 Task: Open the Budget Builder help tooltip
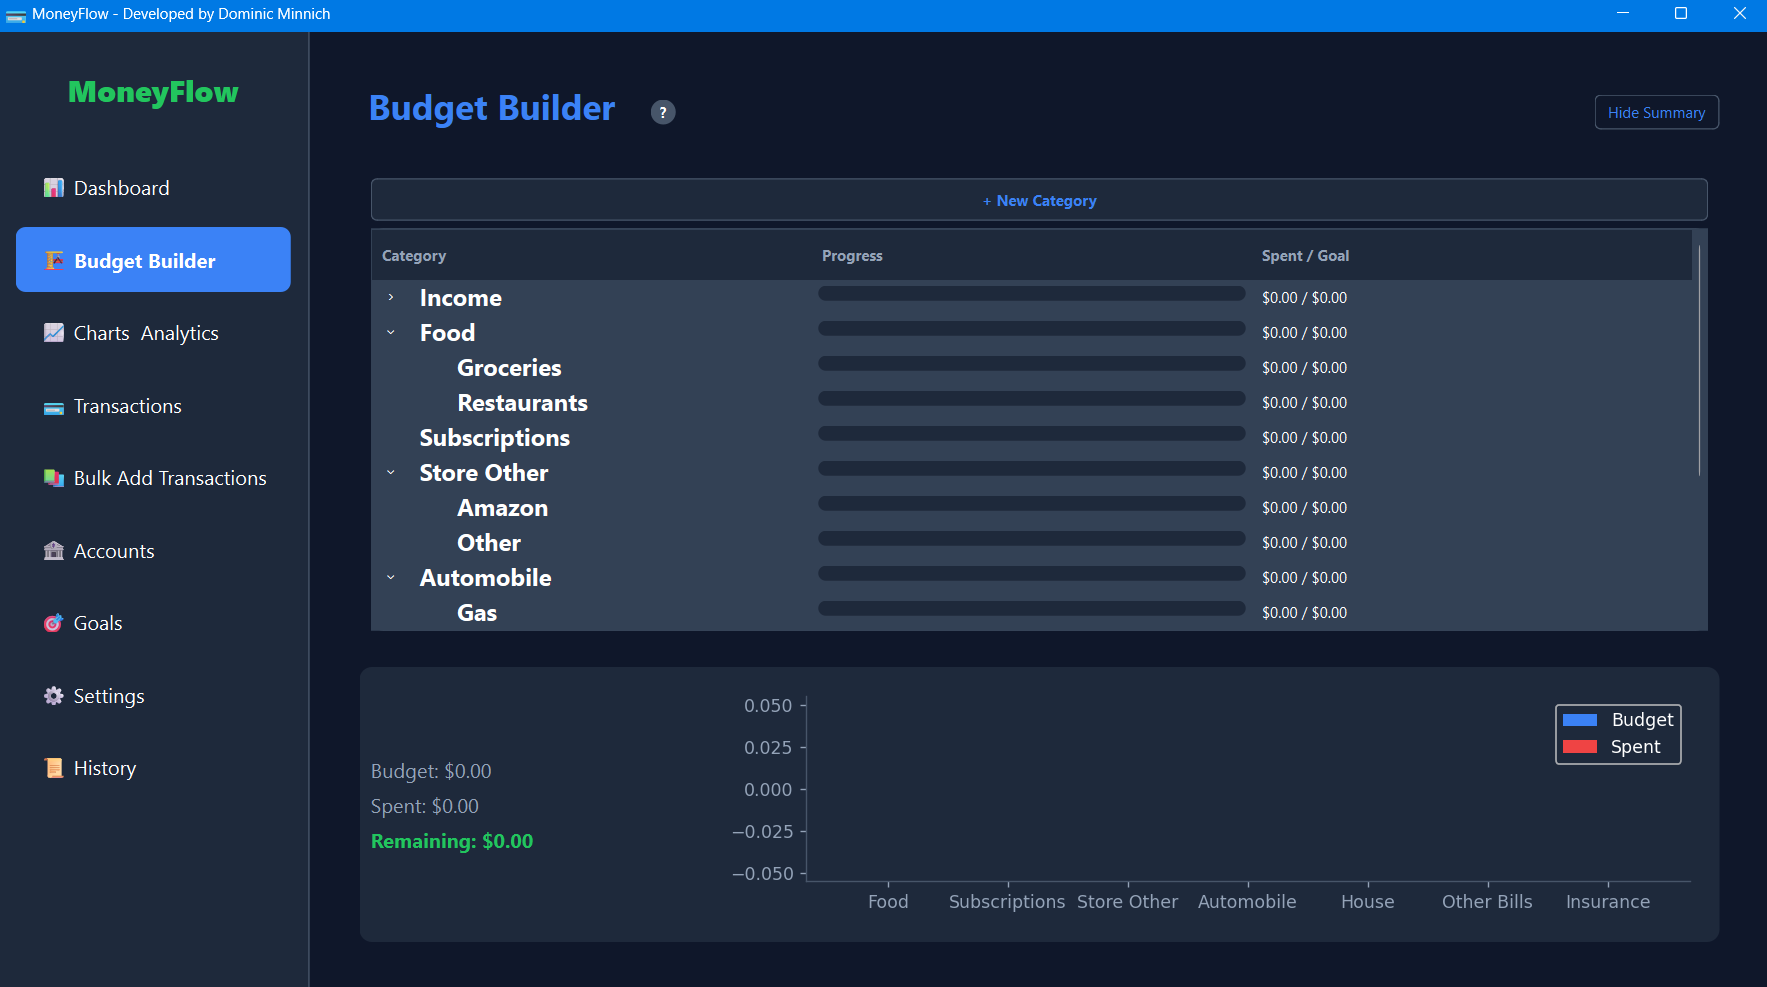[662, 112]
